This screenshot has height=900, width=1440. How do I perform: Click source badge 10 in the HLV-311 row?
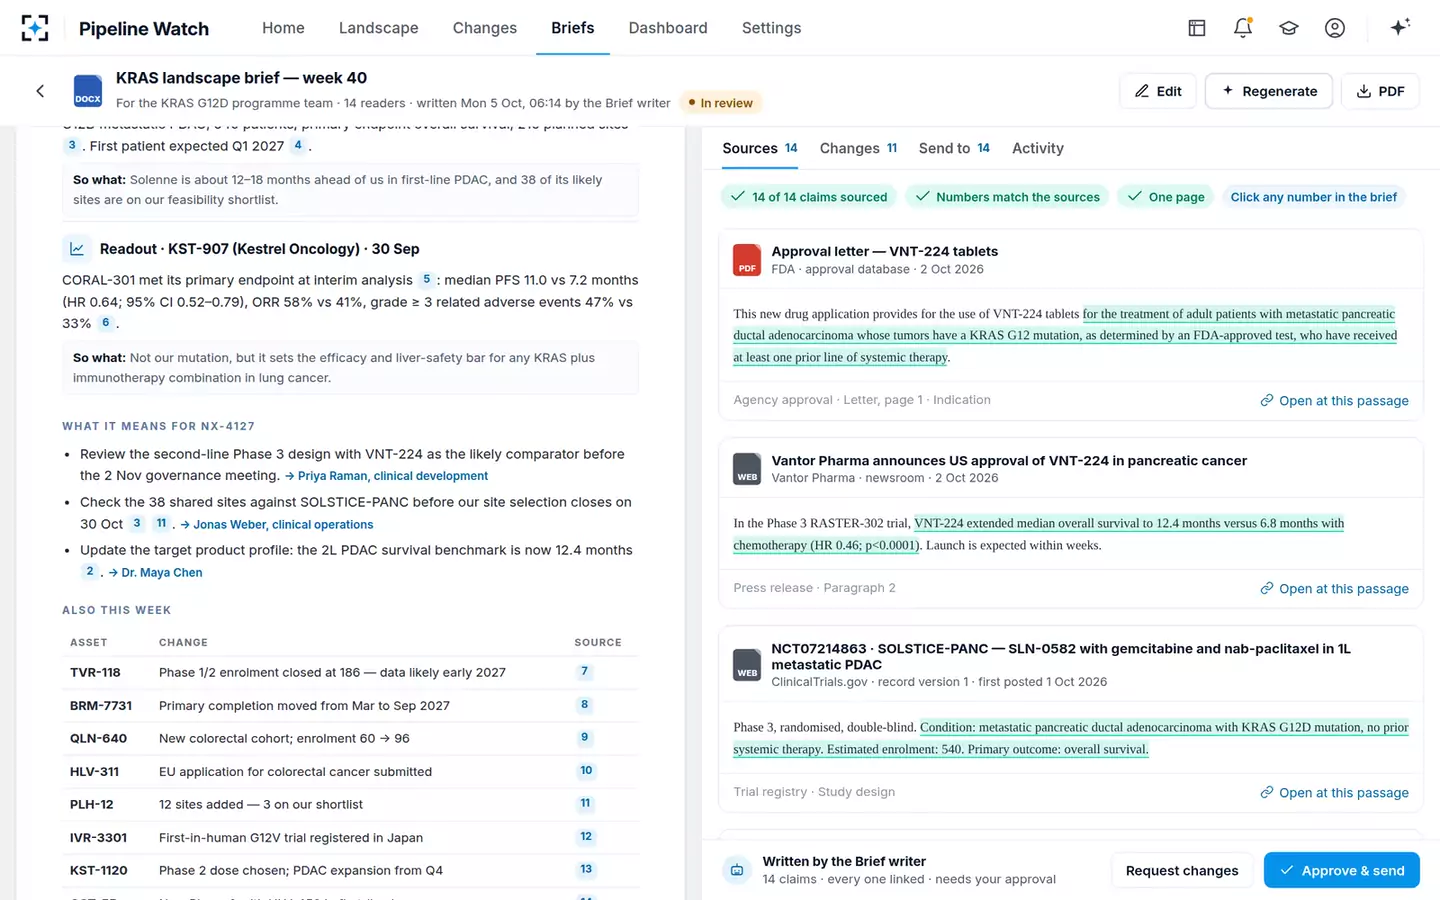tap(586, 770)
